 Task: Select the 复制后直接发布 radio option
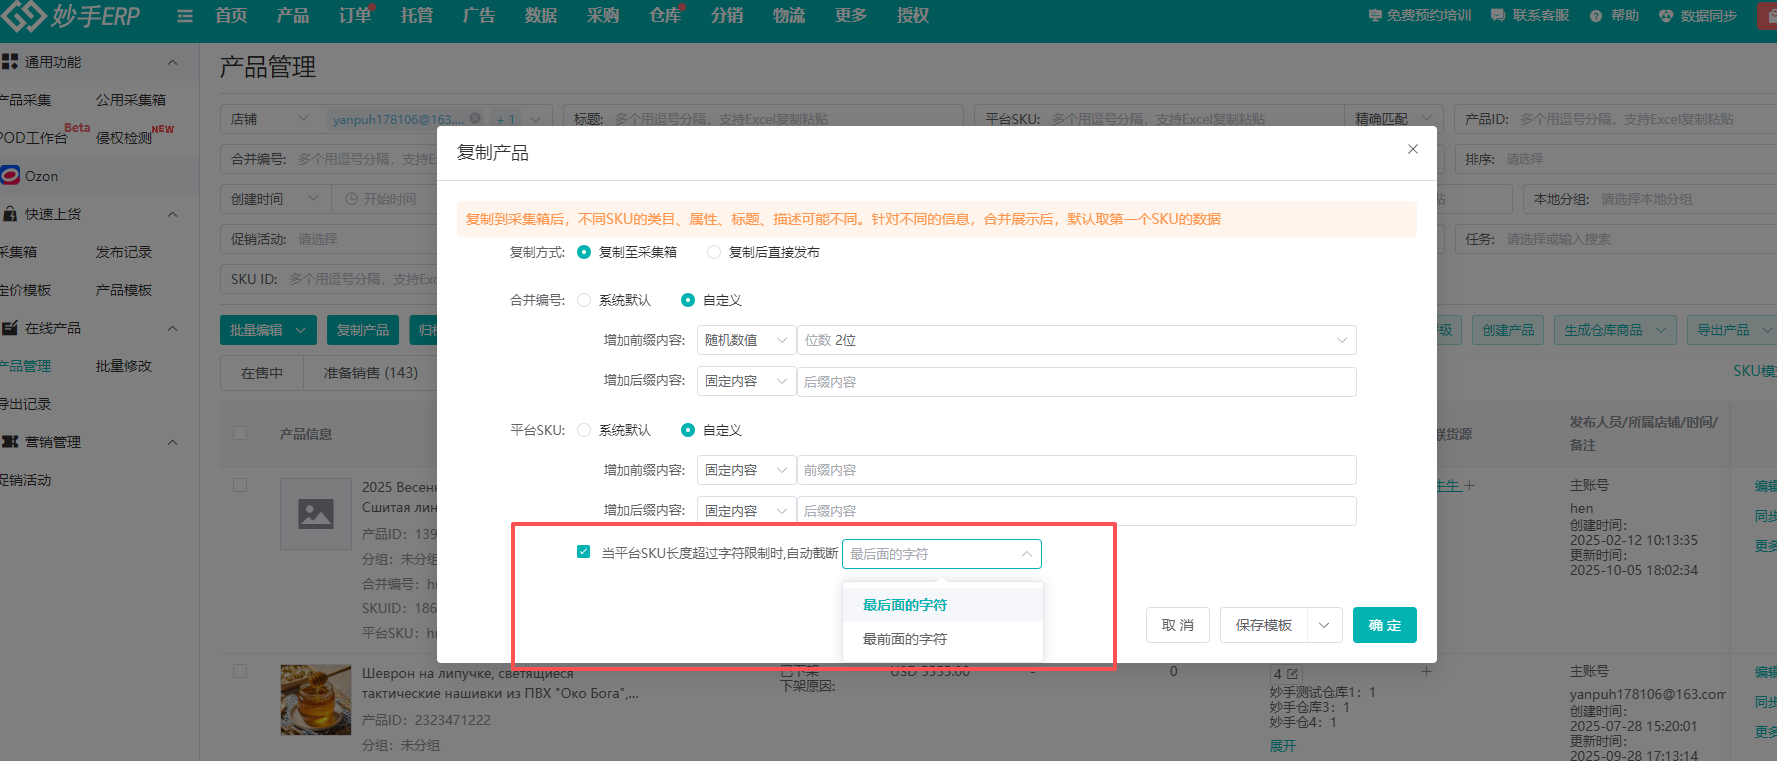click(714, 252)
